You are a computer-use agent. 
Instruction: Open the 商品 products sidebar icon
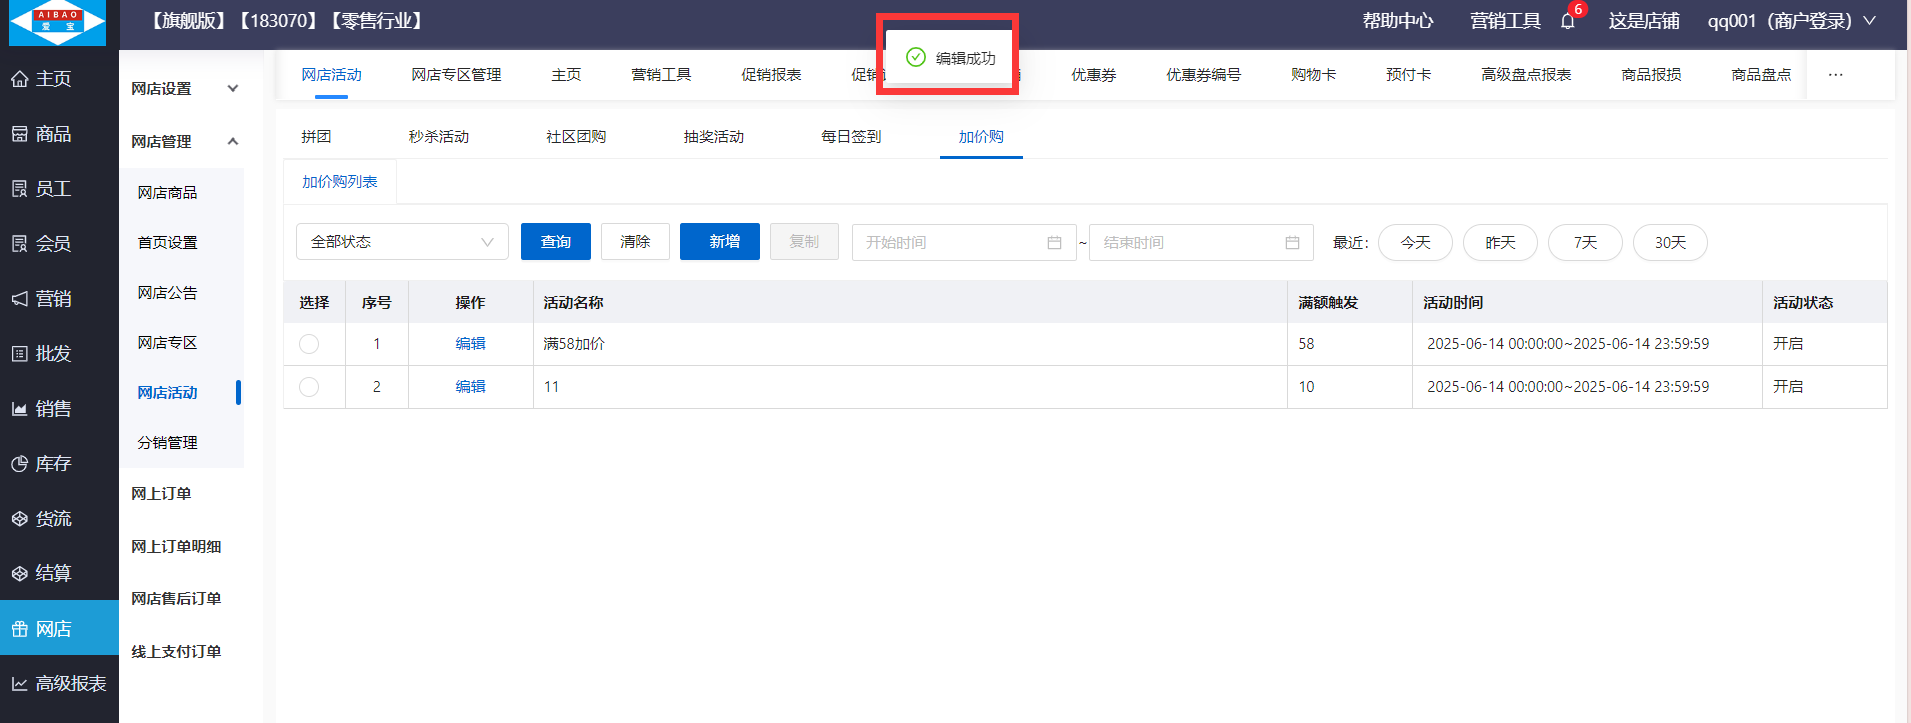pyautogui.click(x=20, y=134)
